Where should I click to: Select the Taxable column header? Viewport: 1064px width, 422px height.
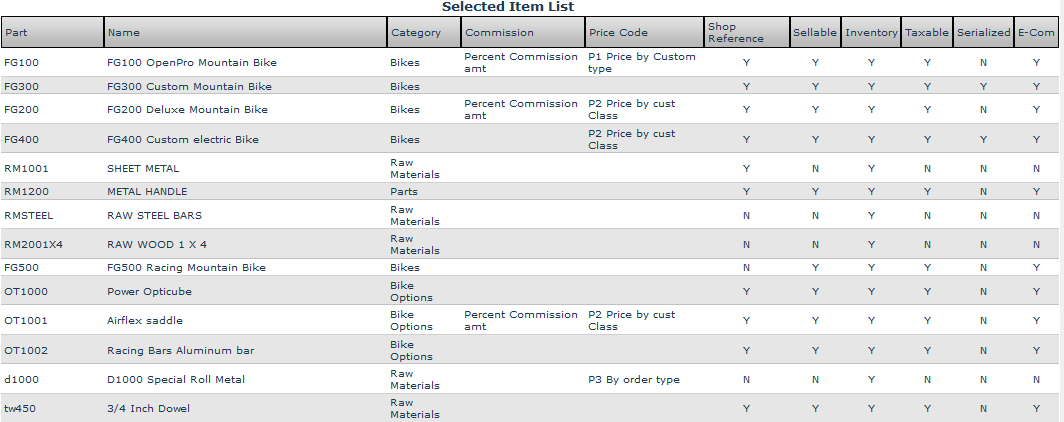pyautogui.click(x=927, y=32)
